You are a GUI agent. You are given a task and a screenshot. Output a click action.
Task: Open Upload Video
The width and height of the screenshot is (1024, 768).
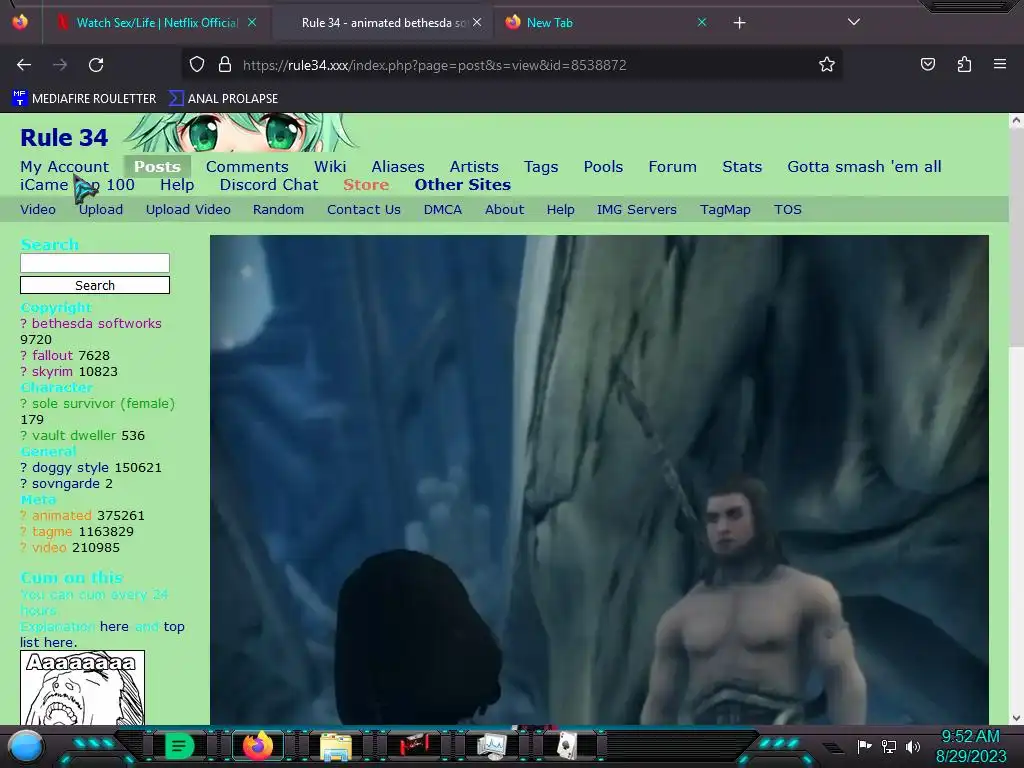(188, 210)
